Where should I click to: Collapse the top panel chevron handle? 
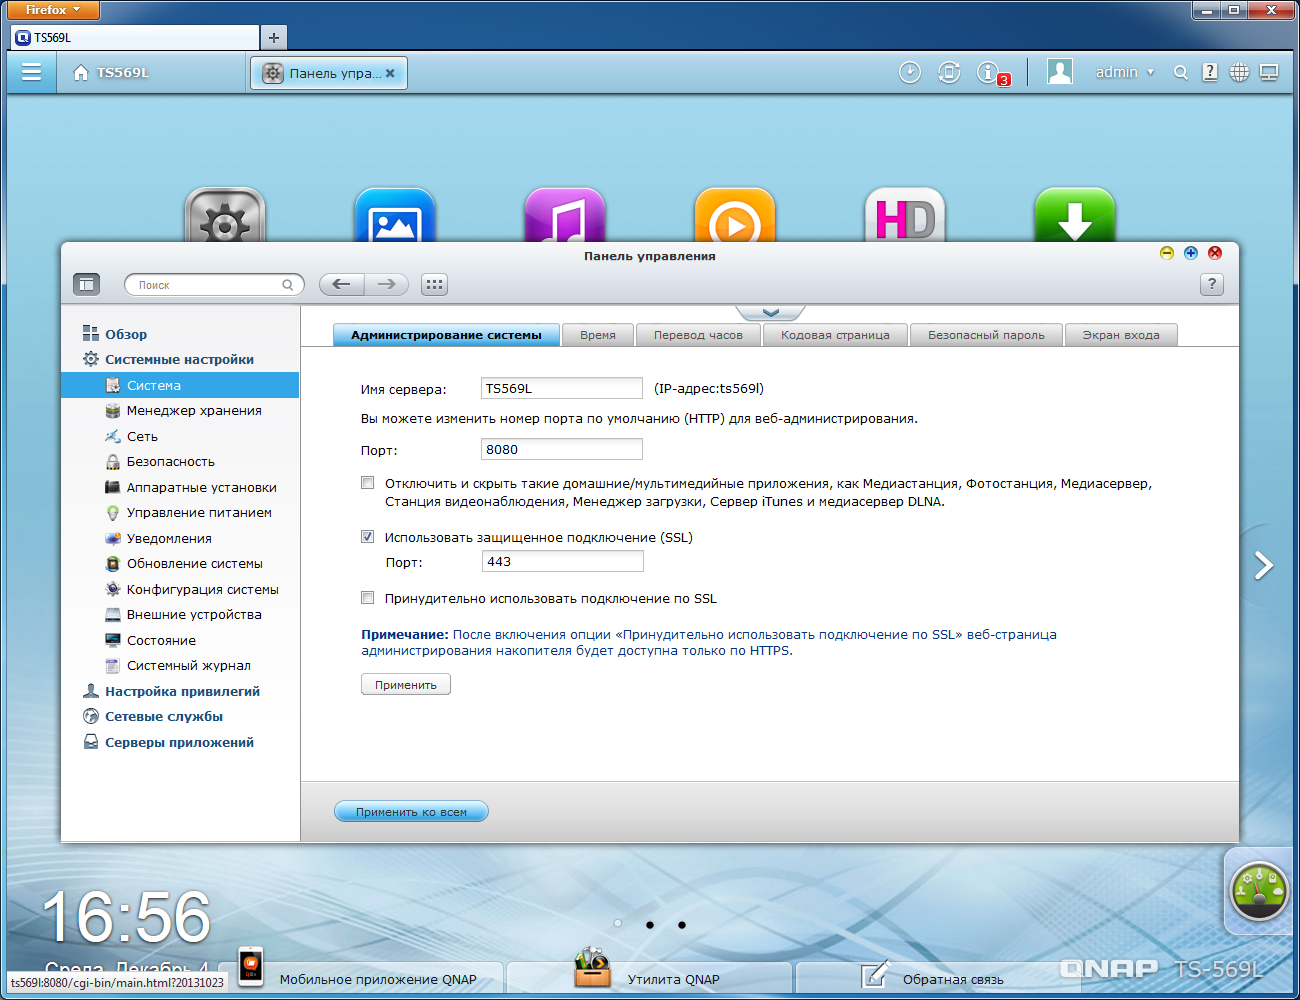(x=770, y=313)
